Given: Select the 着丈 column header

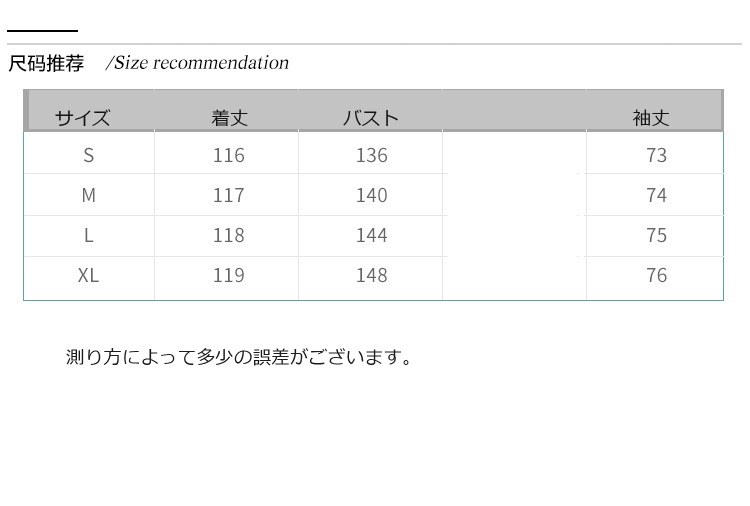Looking at the screenshot, I should pyautogui.click(x=229, y=118).
